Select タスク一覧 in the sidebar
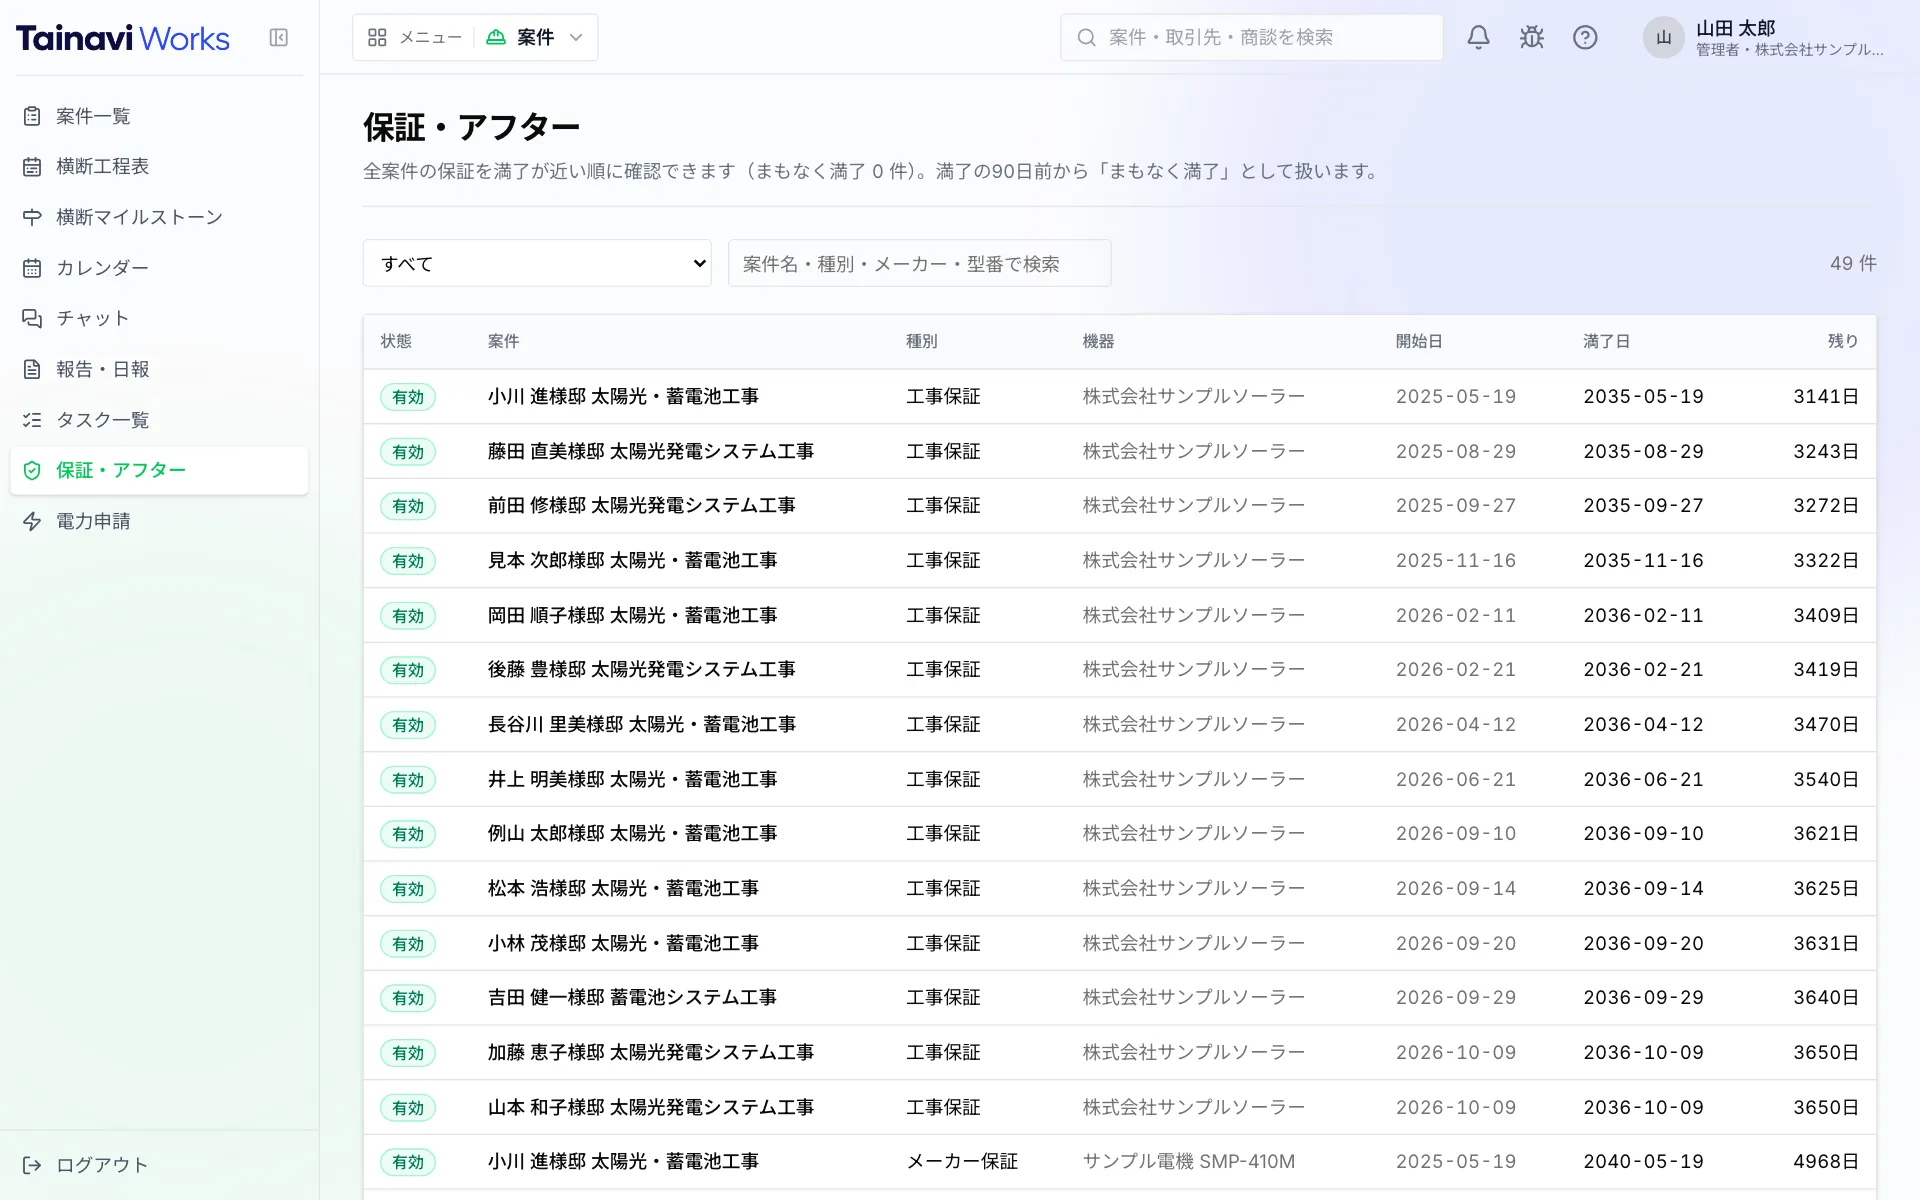The width and height of the screenshot is (1920, 1200). [x=159, y=420]
